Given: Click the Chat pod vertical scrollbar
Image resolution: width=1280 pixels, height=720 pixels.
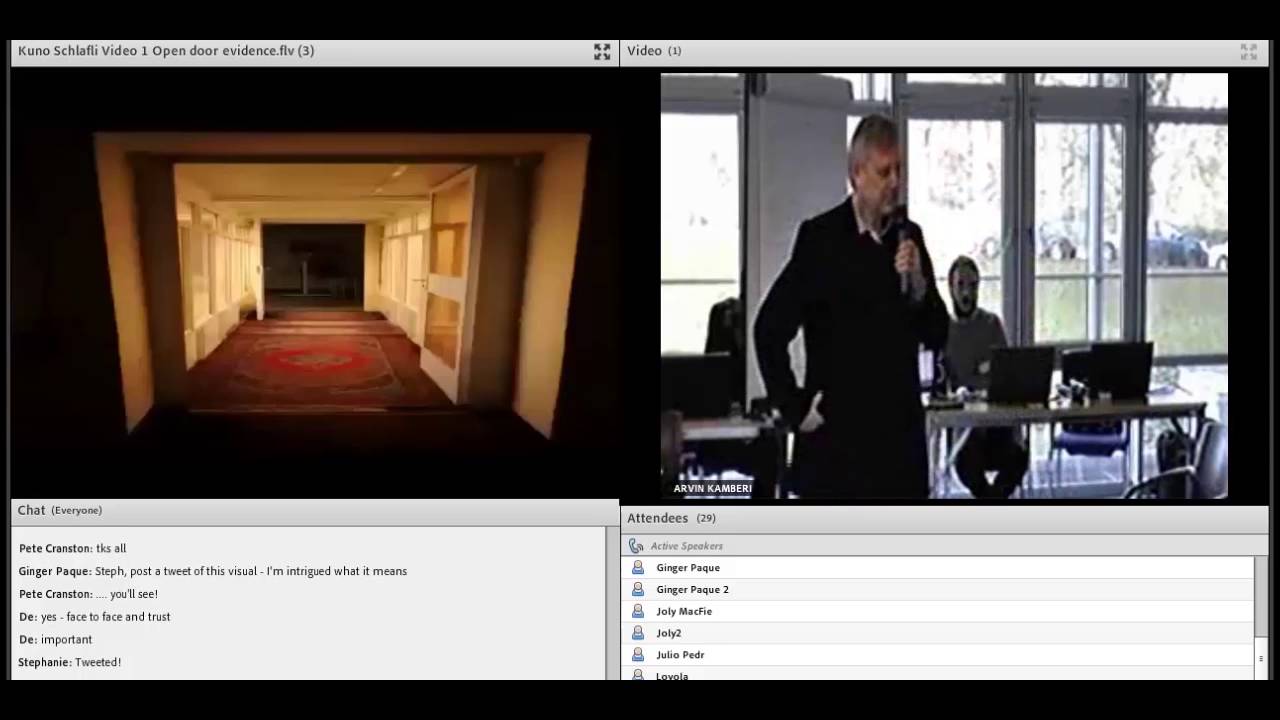Looking at the screenshot, I should tap(612, 603).
